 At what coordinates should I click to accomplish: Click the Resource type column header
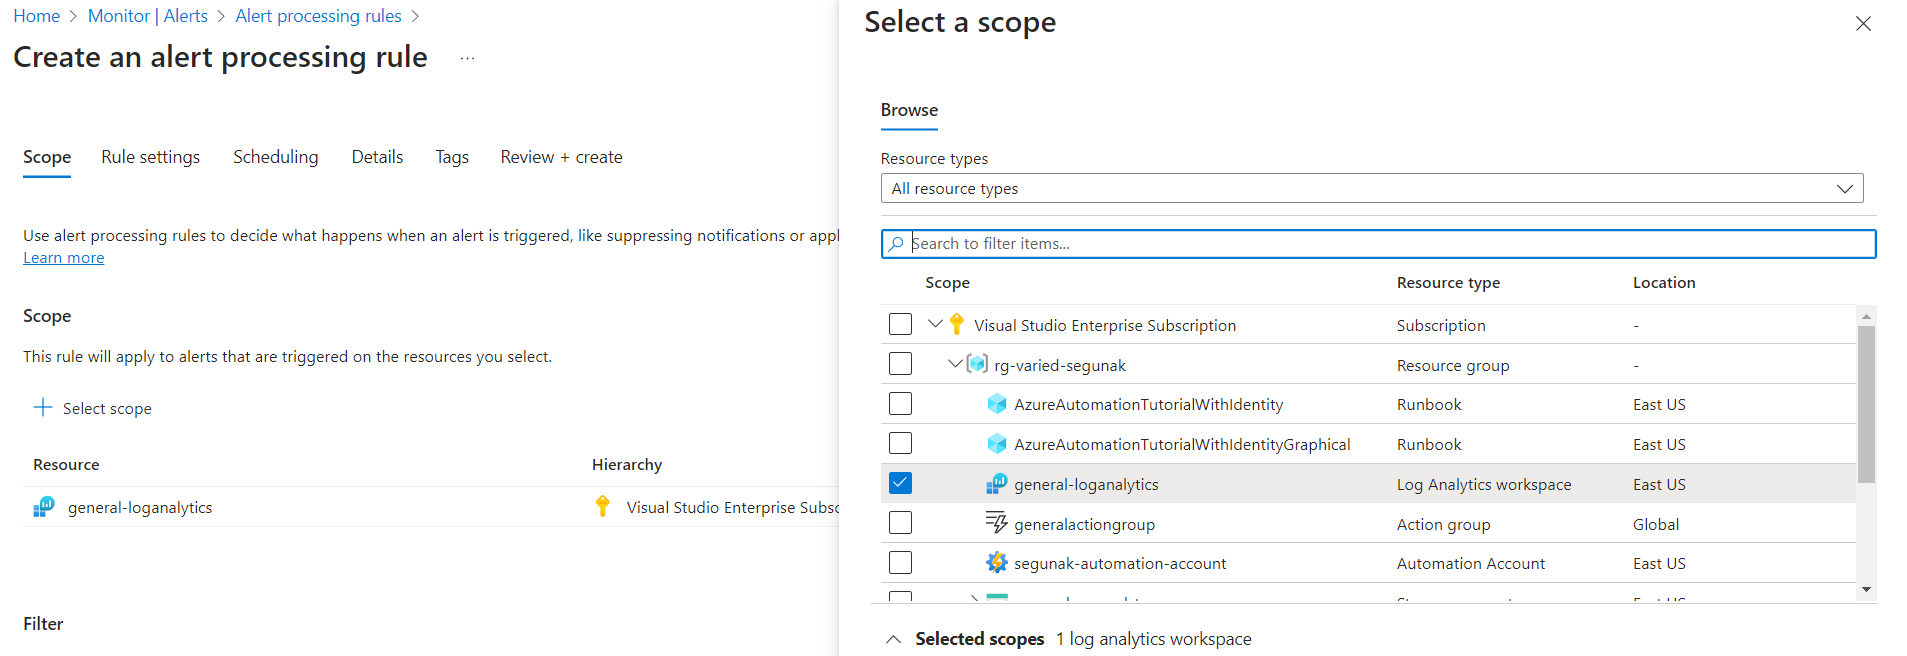[1448, 283]
